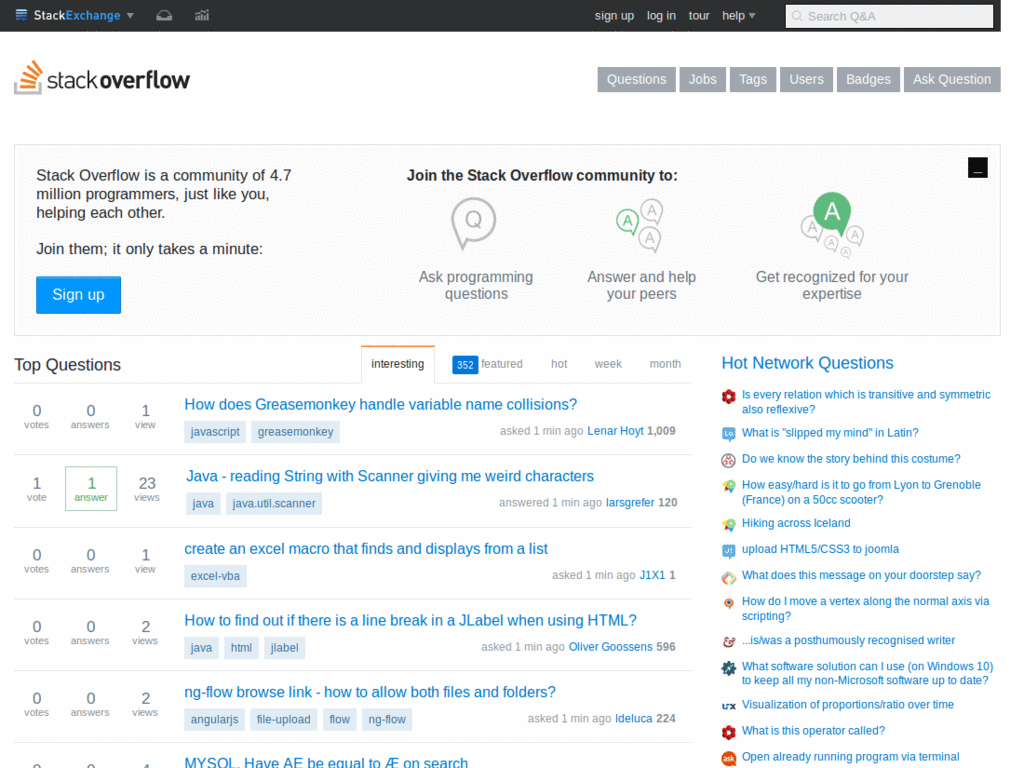Open the excel macro list question
1024x768 pixels.
366,549
